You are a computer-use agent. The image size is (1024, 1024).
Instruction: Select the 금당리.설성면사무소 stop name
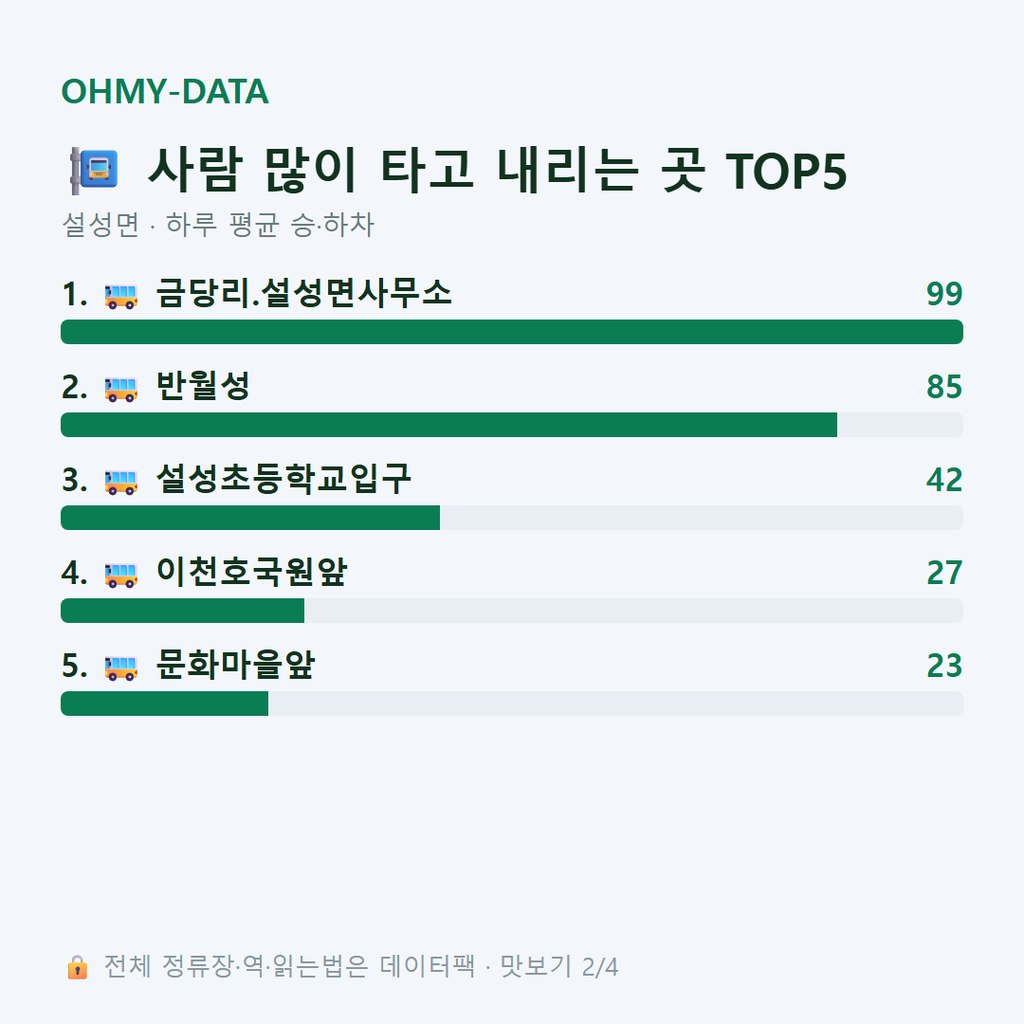click(304, 293)
